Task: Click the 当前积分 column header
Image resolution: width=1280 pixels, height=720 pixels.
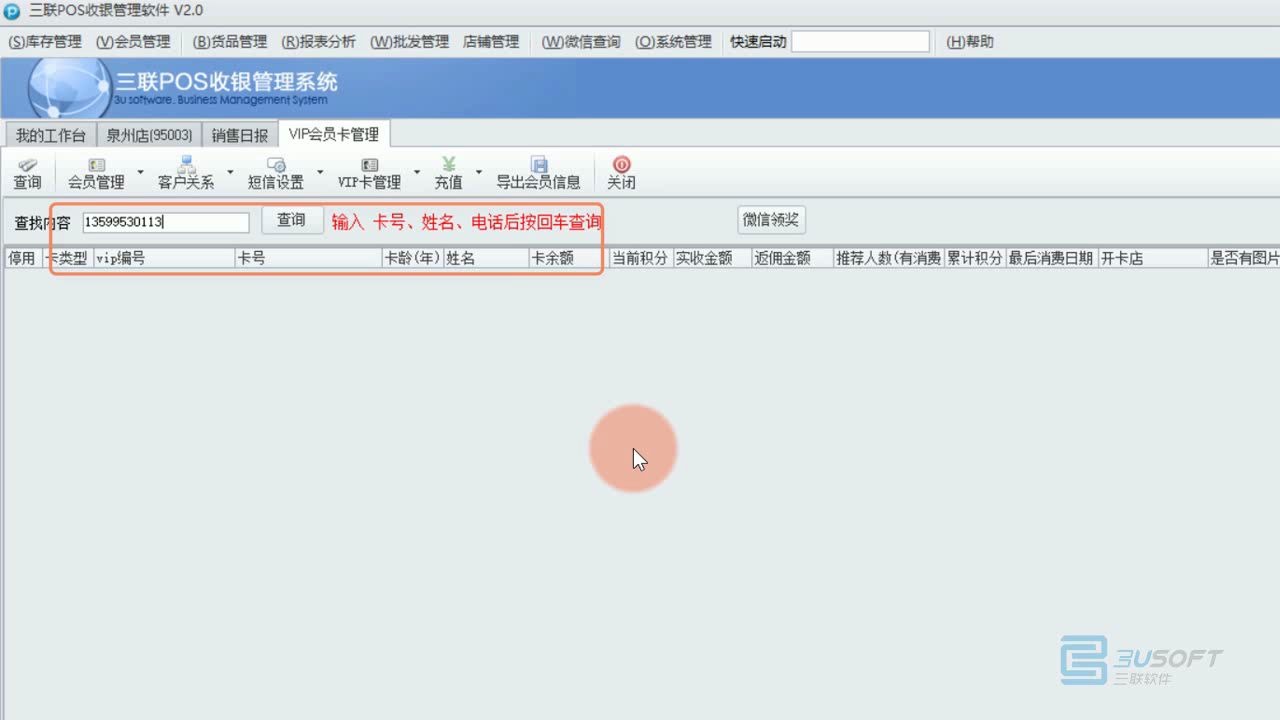Action: [641, 258]
